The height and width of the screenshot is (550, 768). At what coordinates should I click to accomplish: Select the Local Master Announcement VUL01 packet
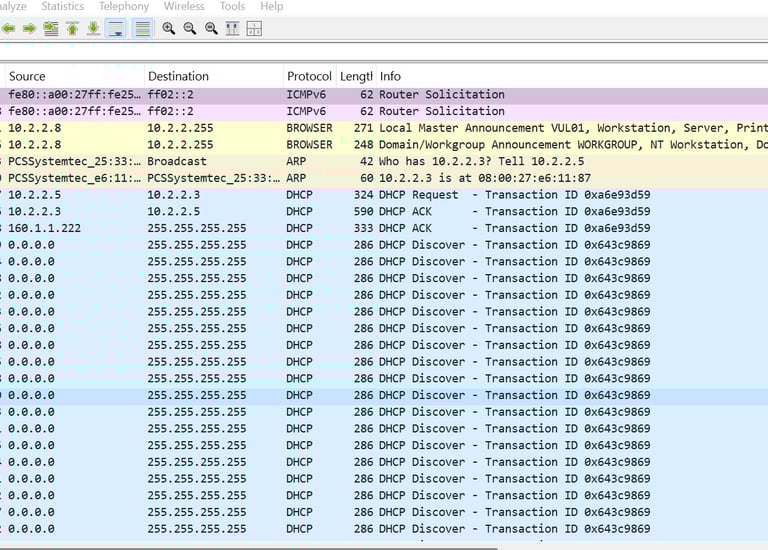coord(384,128)
